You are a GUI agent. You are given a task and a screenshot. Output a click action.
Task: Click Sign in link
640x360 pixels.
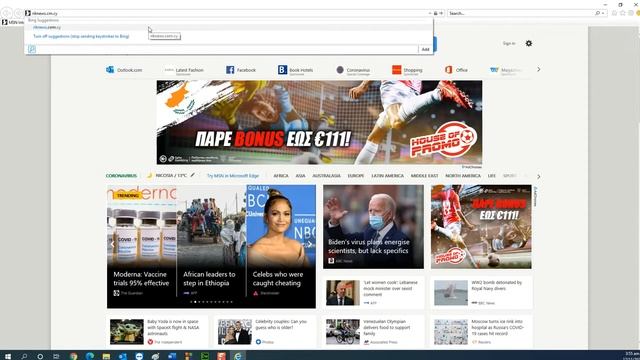[509, 43]
